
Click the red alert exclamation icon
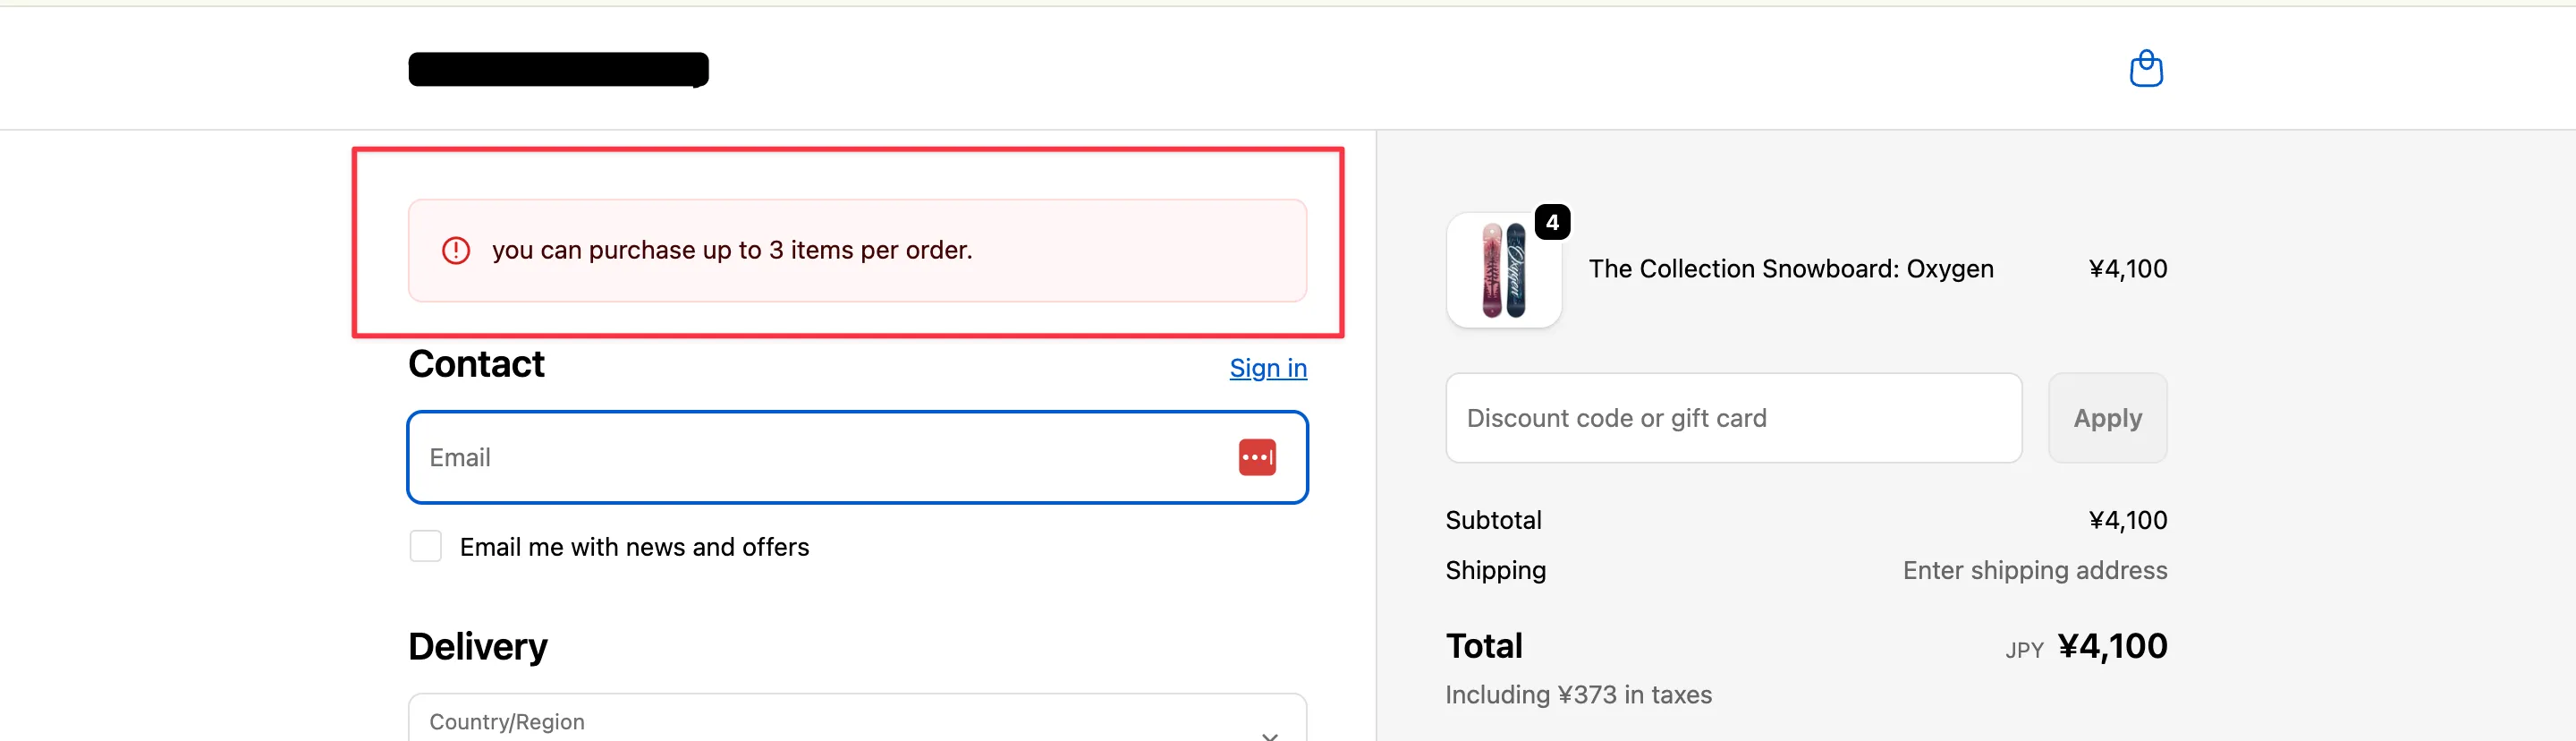[x=455, y=250]
